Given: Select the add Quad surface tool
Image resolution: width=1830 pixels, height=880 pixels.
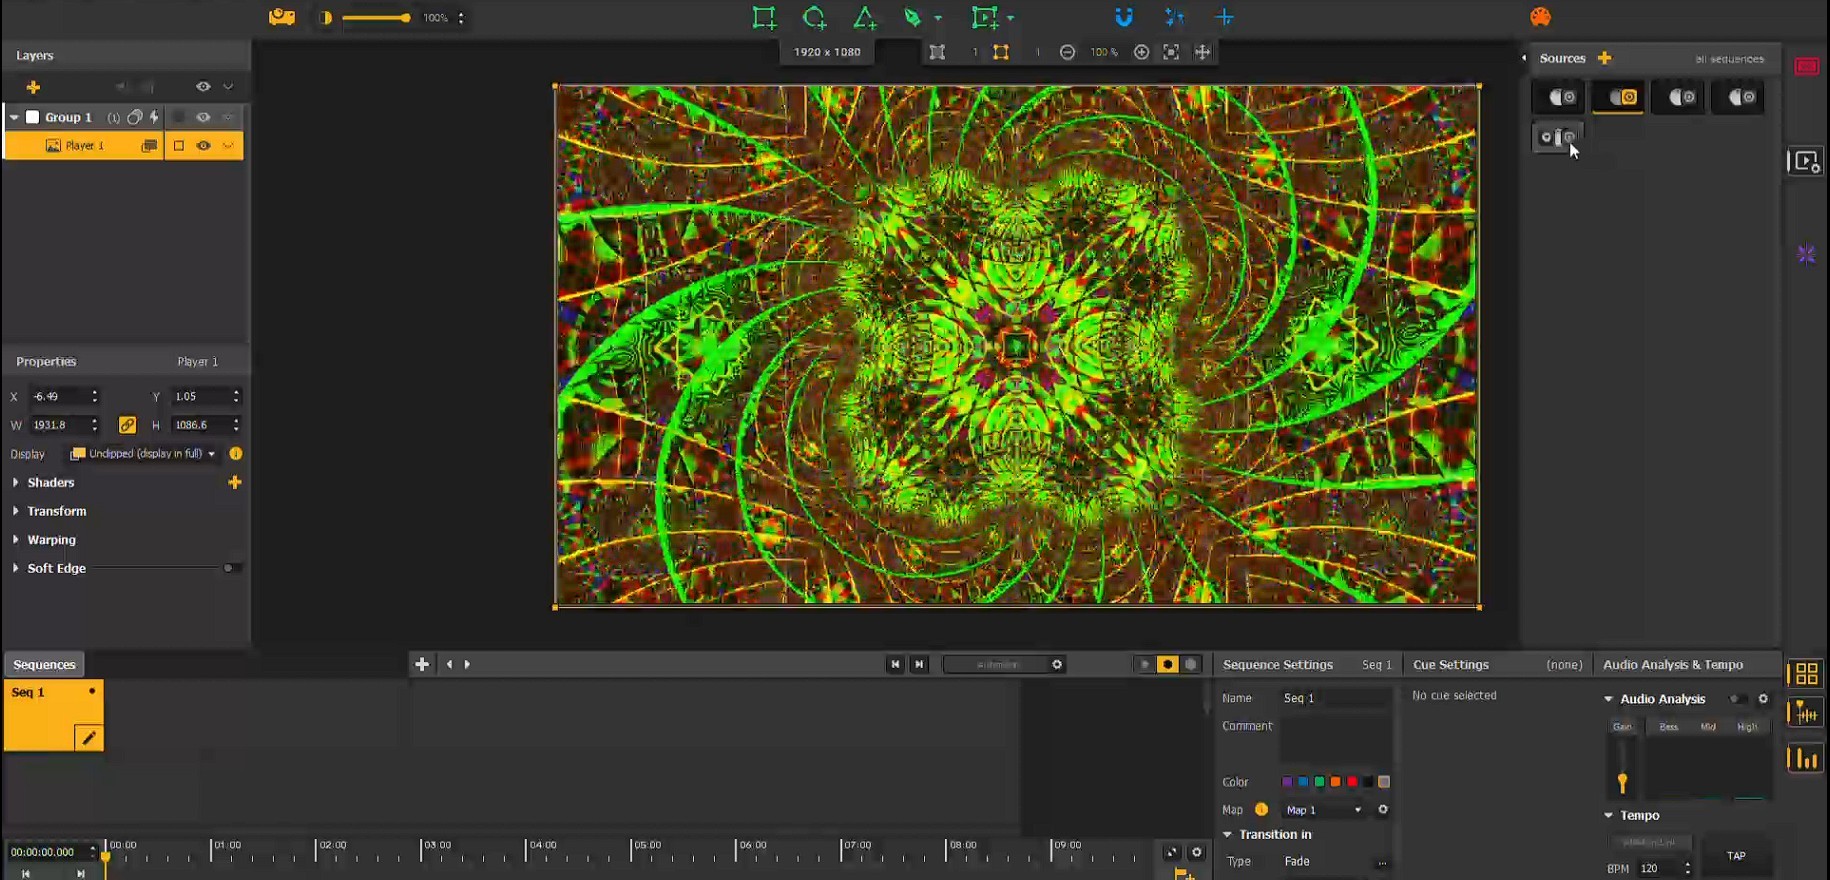Looking at the screenshot, I should pyautogui.click(x=764, y=17).
